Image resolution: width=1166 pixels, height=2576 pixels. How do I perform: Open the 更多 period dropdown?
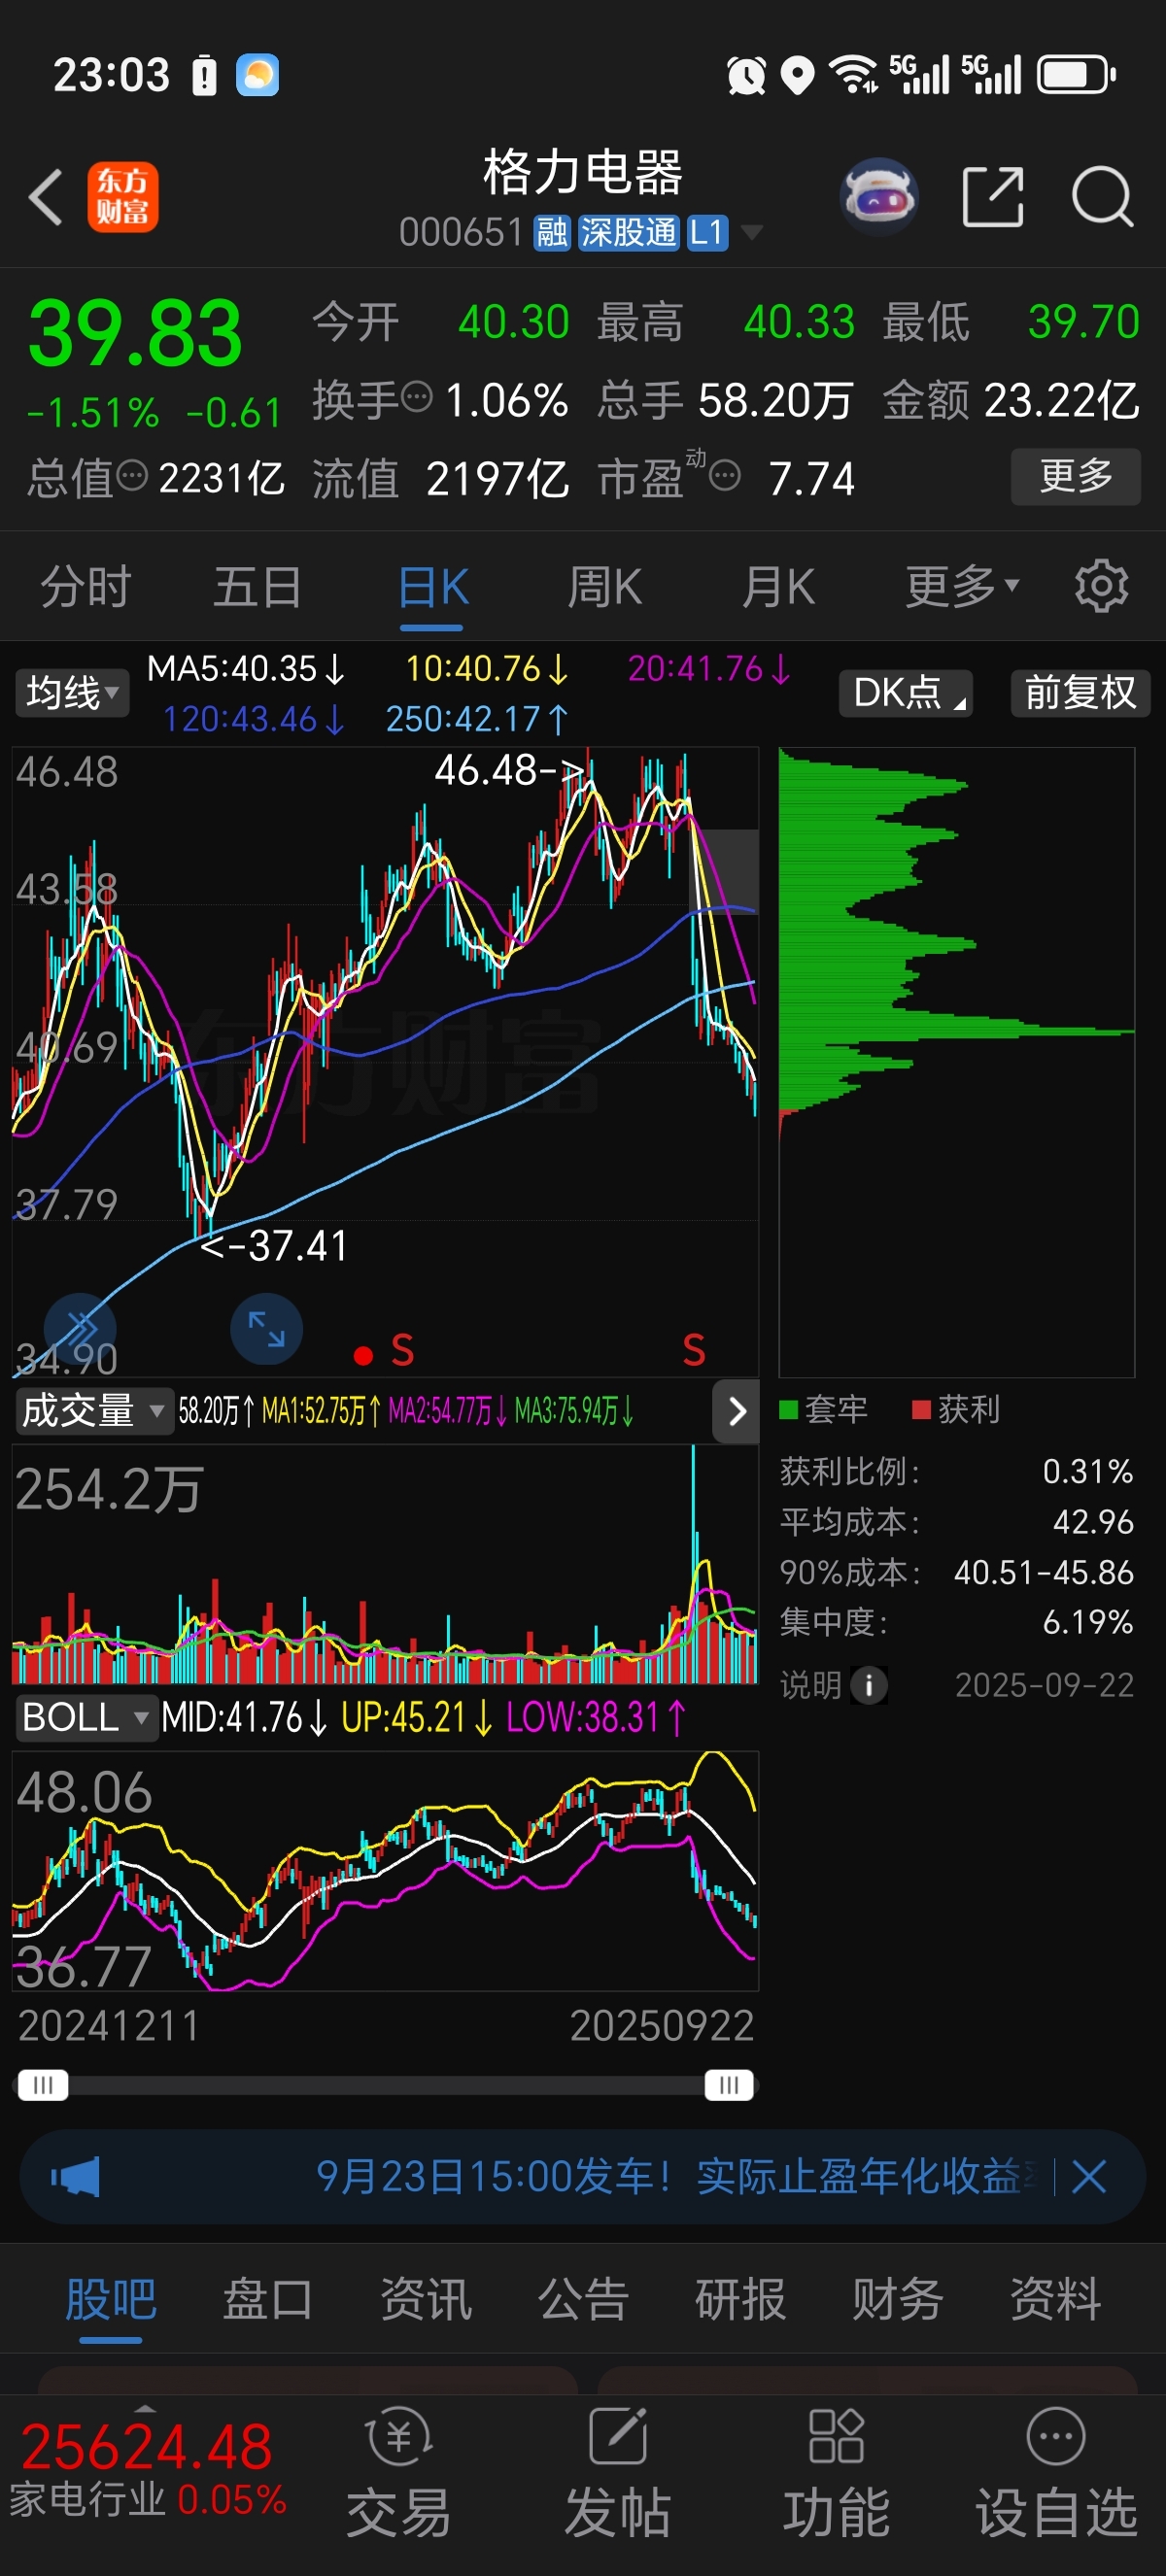coord(962,586)
